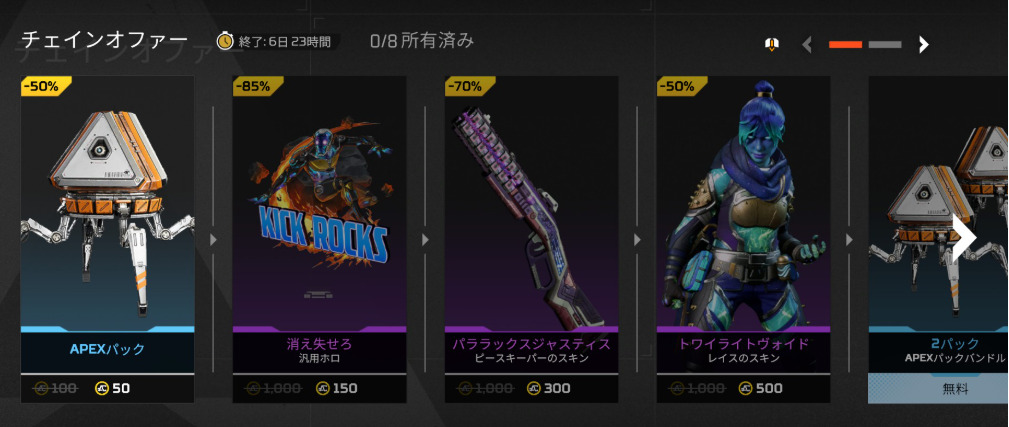
Task: Click chain arrow between Peacekeeper and Wraith skin
Action: 637,240
